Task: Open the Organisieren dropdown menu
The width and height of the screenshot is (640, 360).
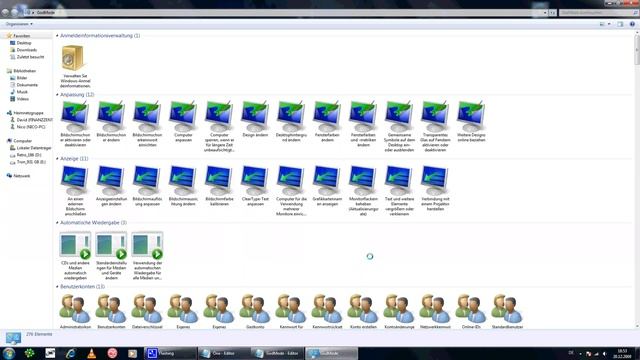Action: pos(19,24)
